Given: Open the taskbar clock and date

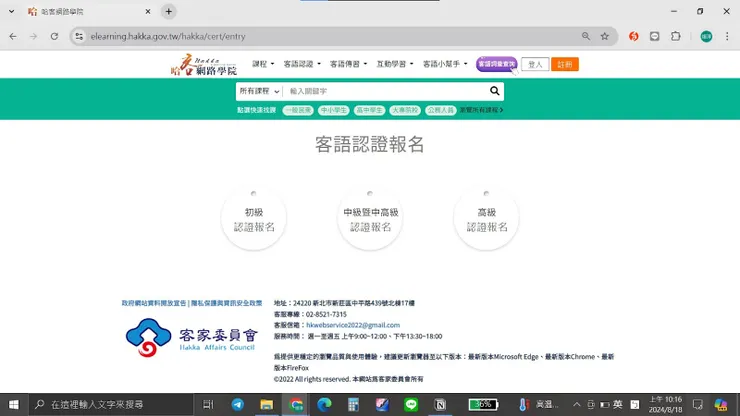Looking at the screenshot, I should [665, 405].
